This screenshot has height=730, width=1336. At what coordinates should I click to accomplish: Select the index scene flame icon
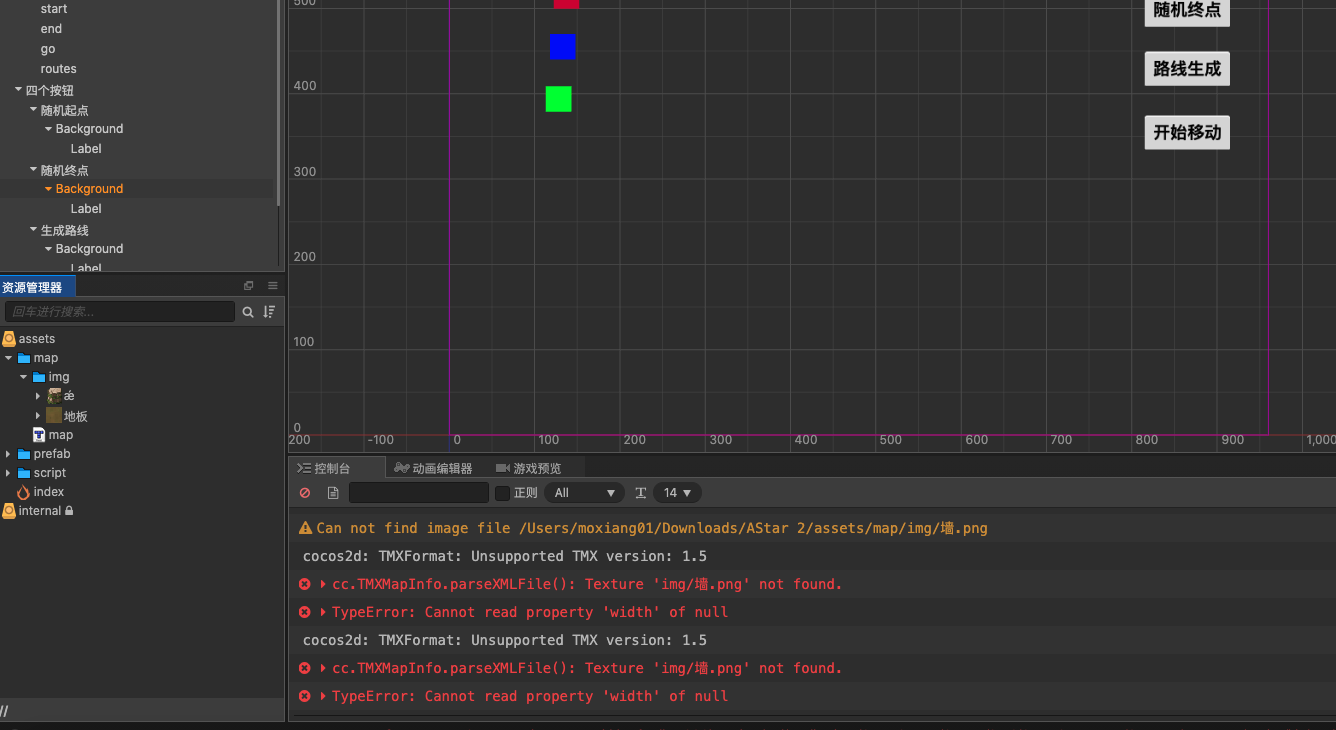coord(24,492)
